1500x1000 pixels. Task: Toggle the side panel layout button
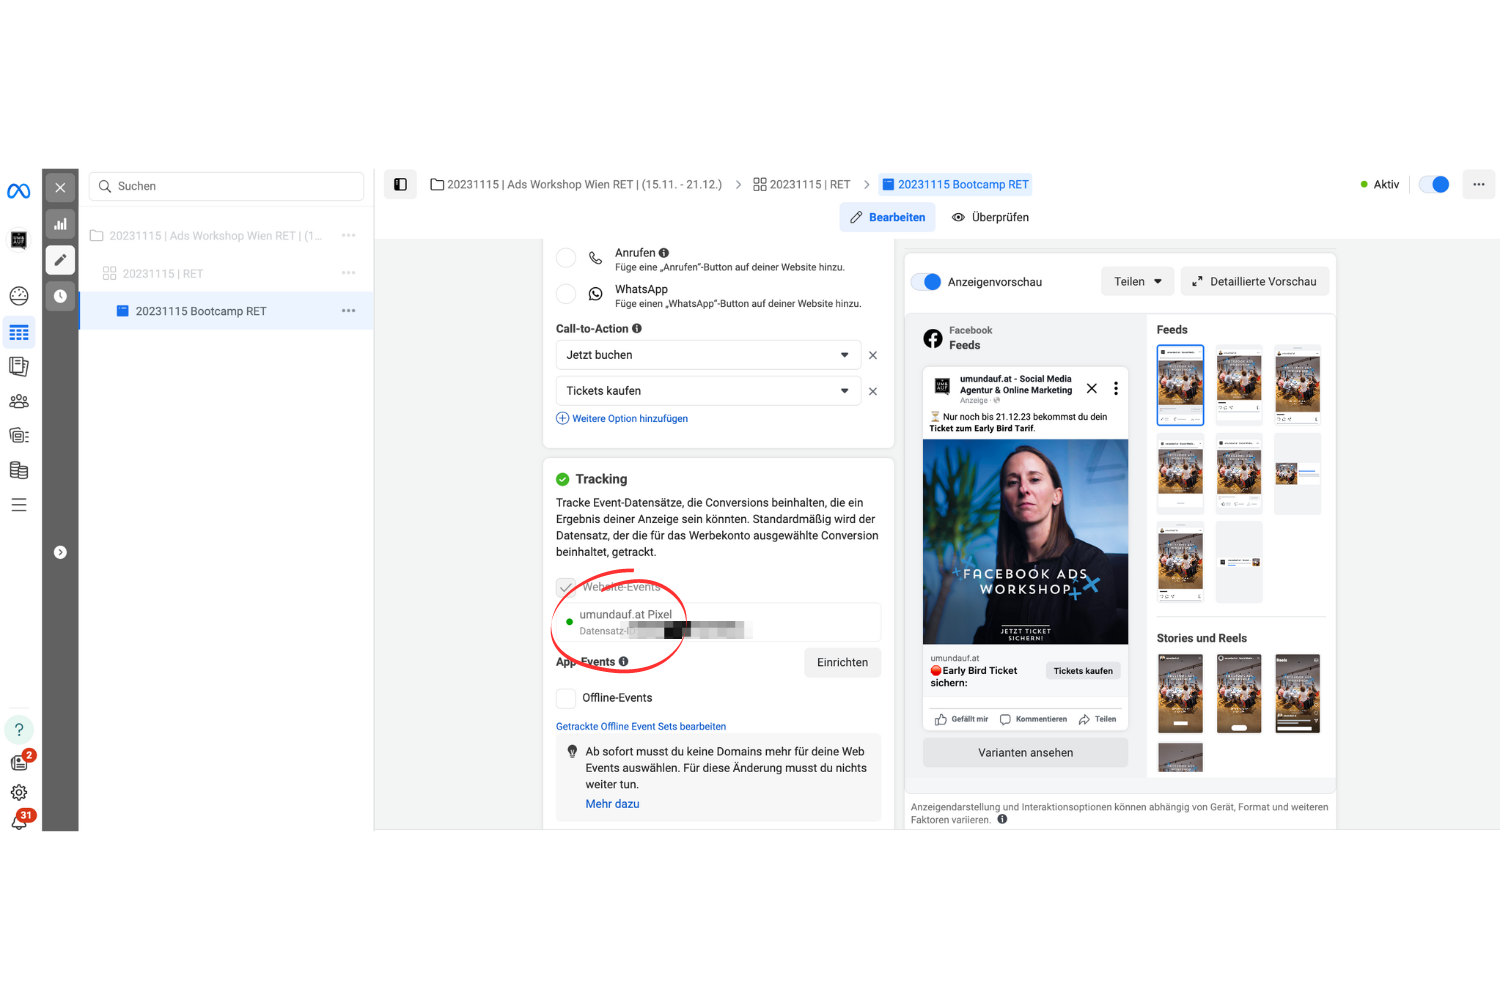[x=400, y=184]
